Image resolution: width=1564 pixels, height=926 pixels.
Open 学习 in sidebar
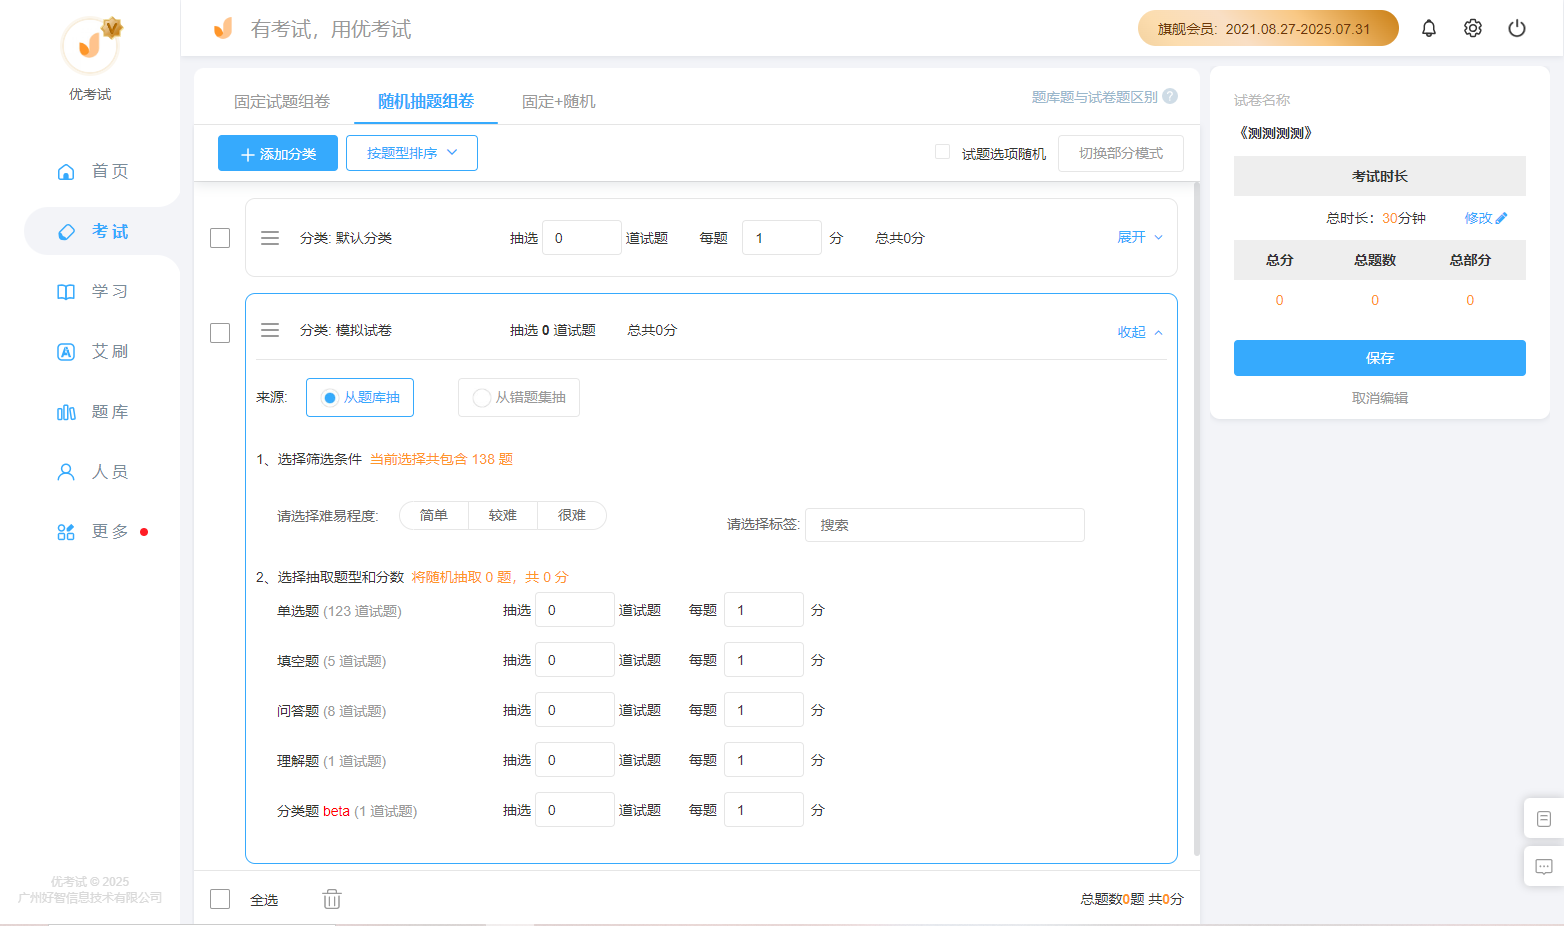[93, 291]
